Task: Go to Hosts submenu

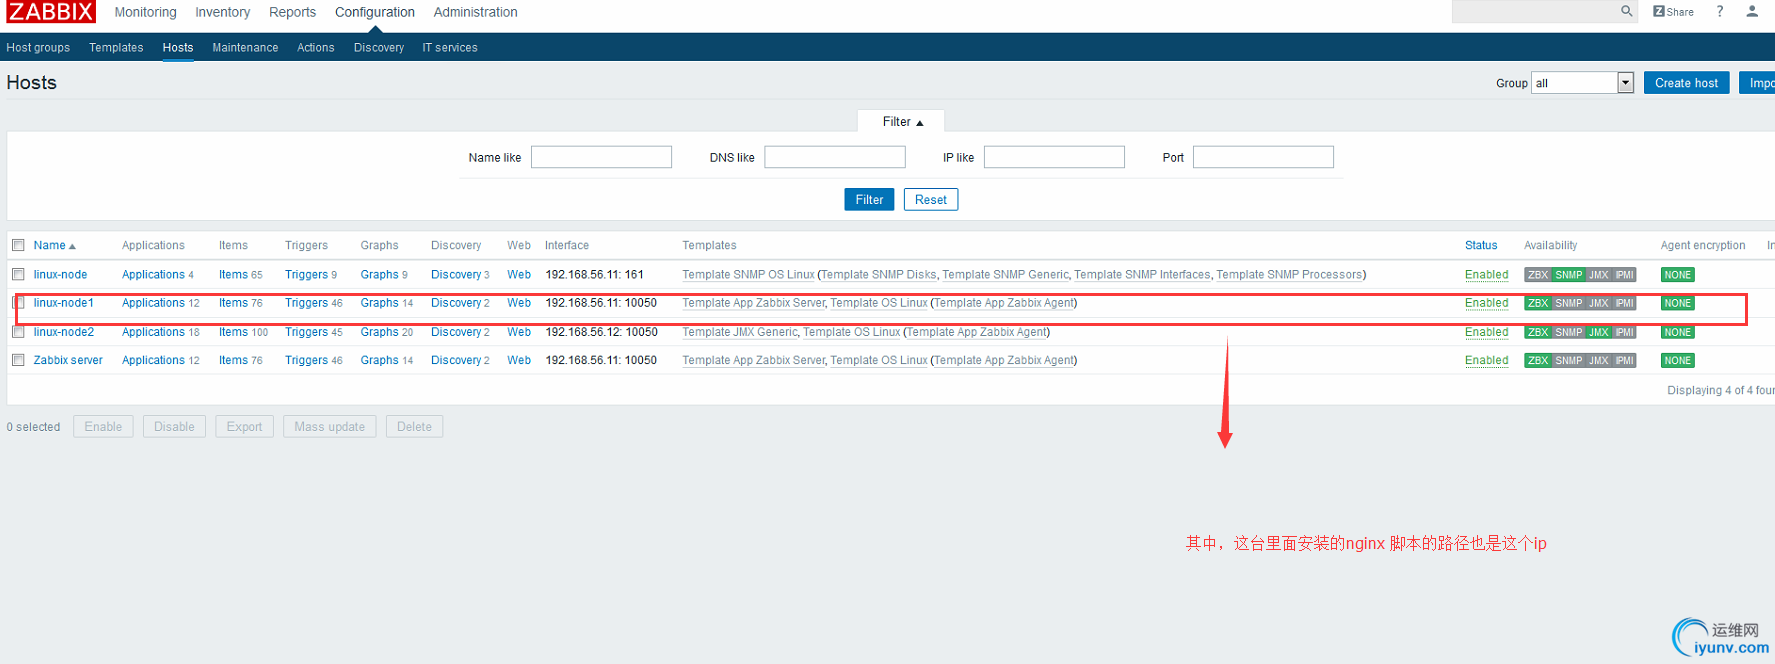Action: click(x=178, y=47)
